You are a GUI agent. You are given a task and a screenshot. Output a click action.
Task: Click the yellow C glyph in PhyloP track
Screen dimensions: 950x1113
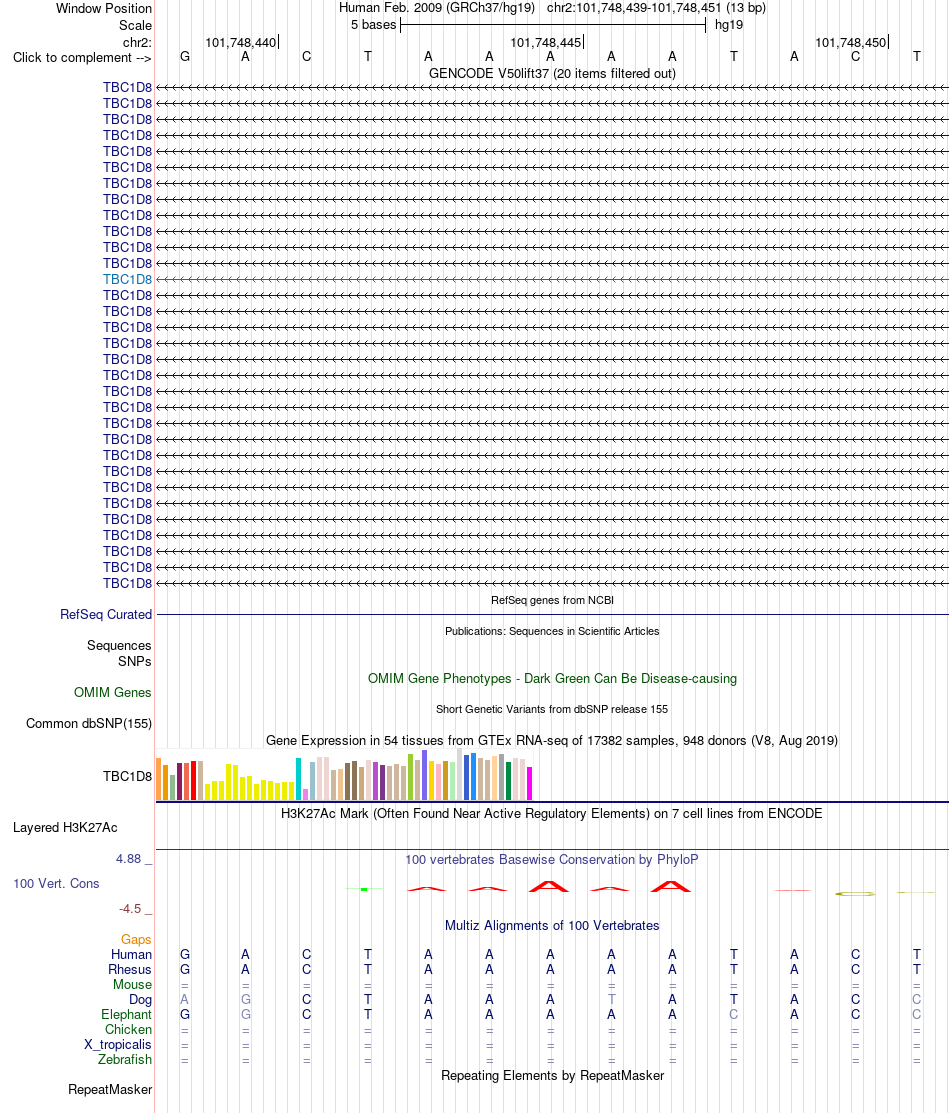pos(856,894)
